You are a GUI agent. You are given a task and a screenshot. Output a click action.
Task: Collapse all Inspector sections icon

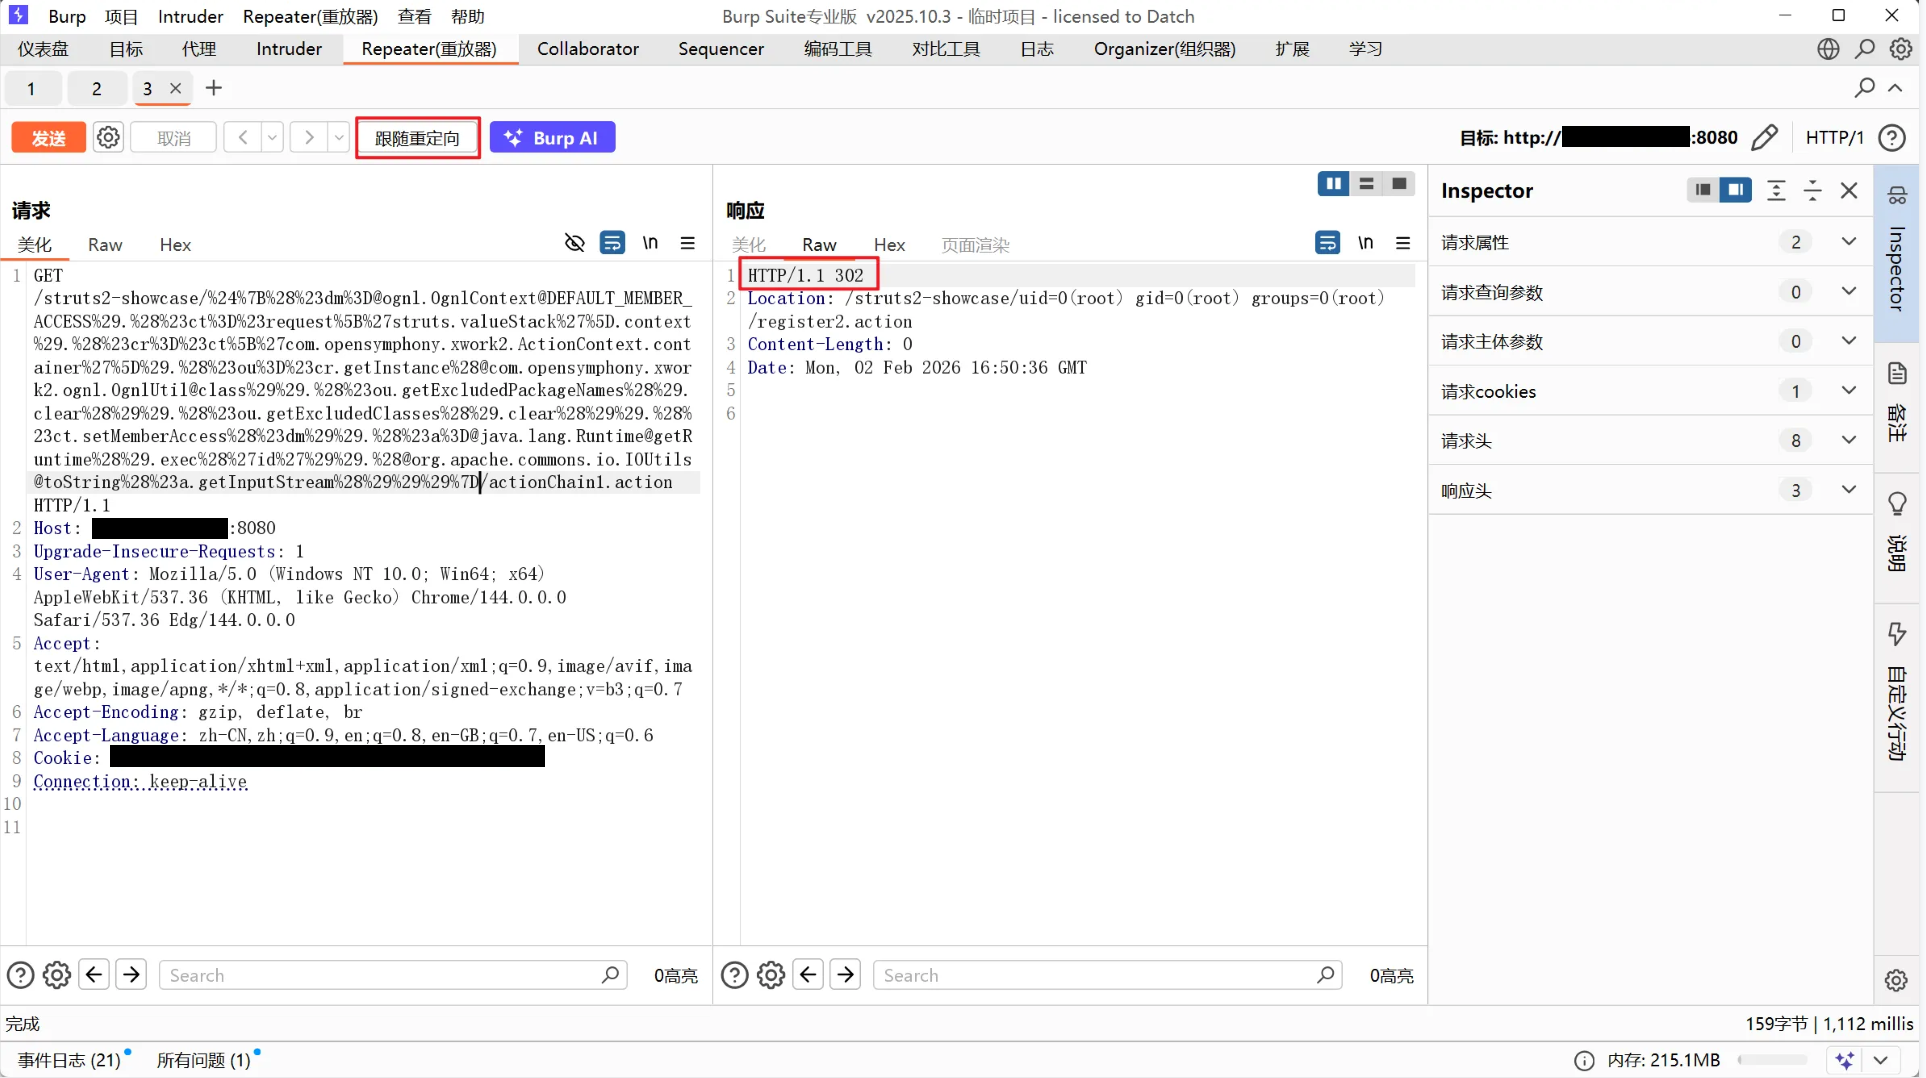tap(1813, 191)
